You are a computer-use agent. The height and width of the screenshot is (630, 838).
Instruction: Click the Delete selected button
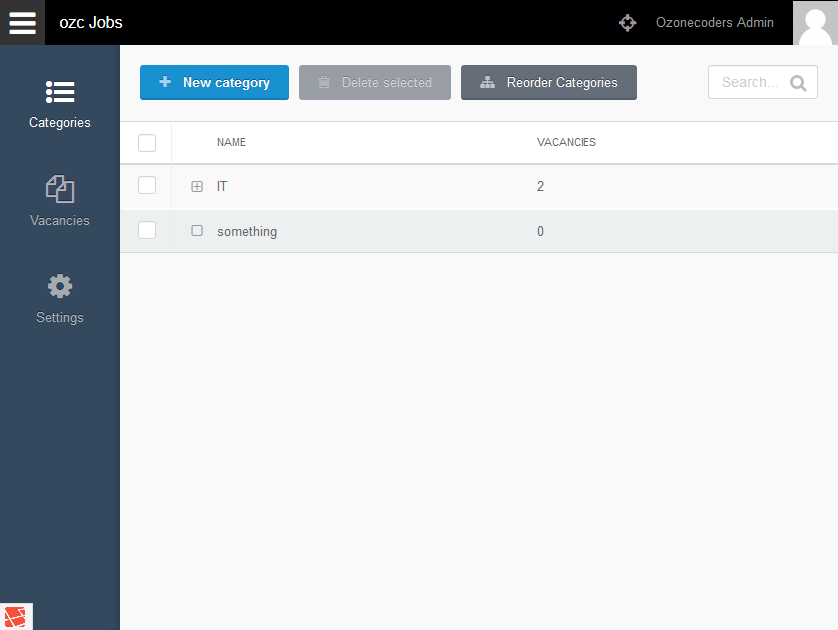(375, 82)
